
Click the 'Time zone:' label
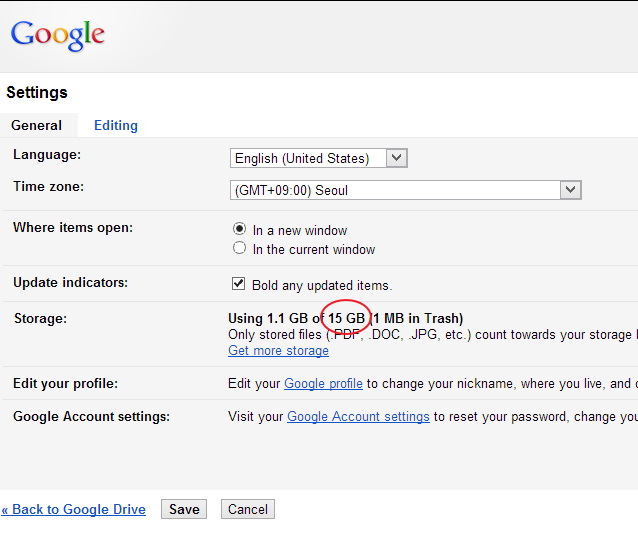(48, 186)
